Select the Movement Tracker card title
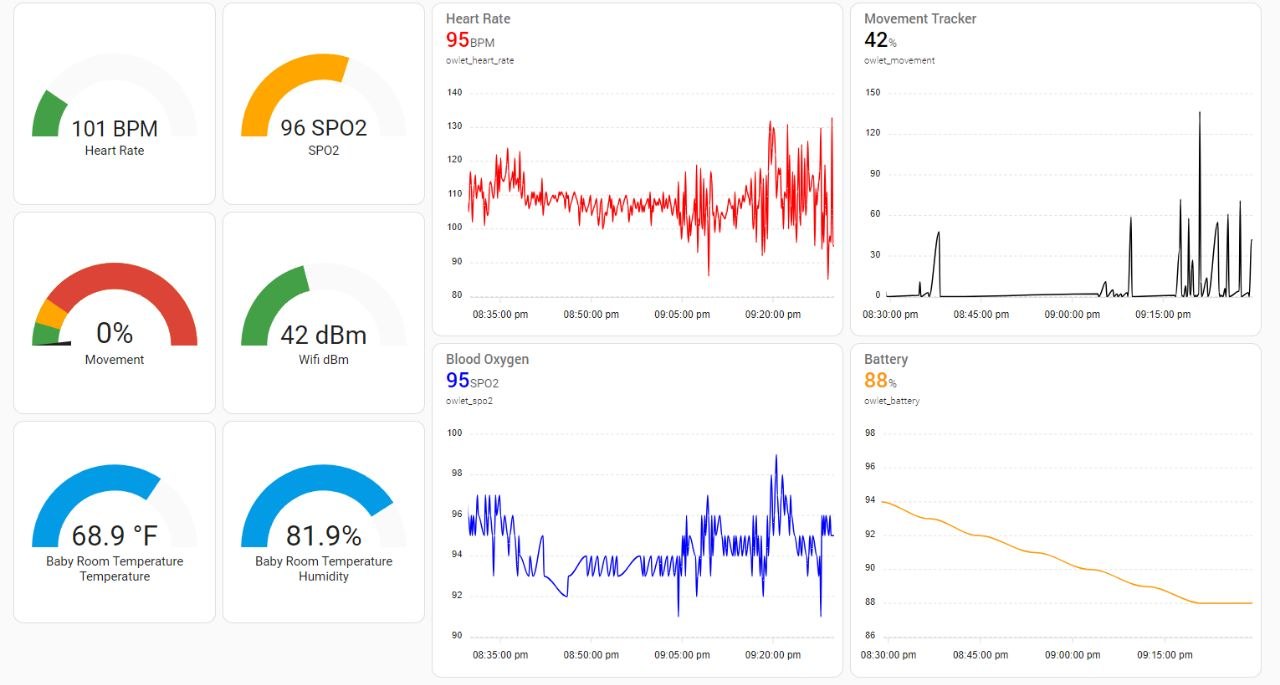Screen dimensions: 1280x685 (920, 18)
